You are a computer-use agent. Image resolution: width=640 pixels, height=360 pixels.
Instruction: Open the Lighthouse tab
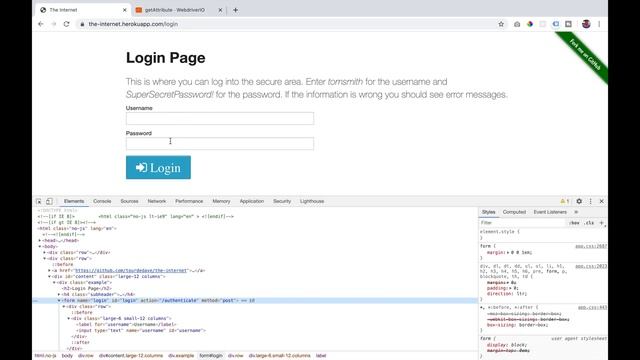[x=312, y=201]
